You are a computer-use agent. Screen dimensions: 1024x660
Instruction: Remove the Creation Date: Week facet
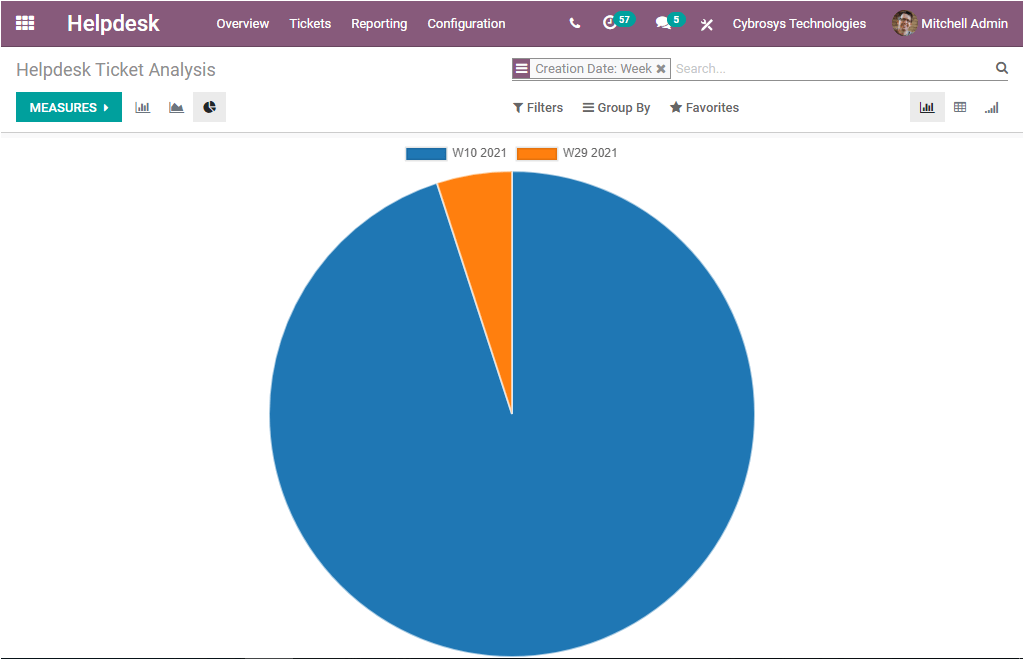point(661,69)
